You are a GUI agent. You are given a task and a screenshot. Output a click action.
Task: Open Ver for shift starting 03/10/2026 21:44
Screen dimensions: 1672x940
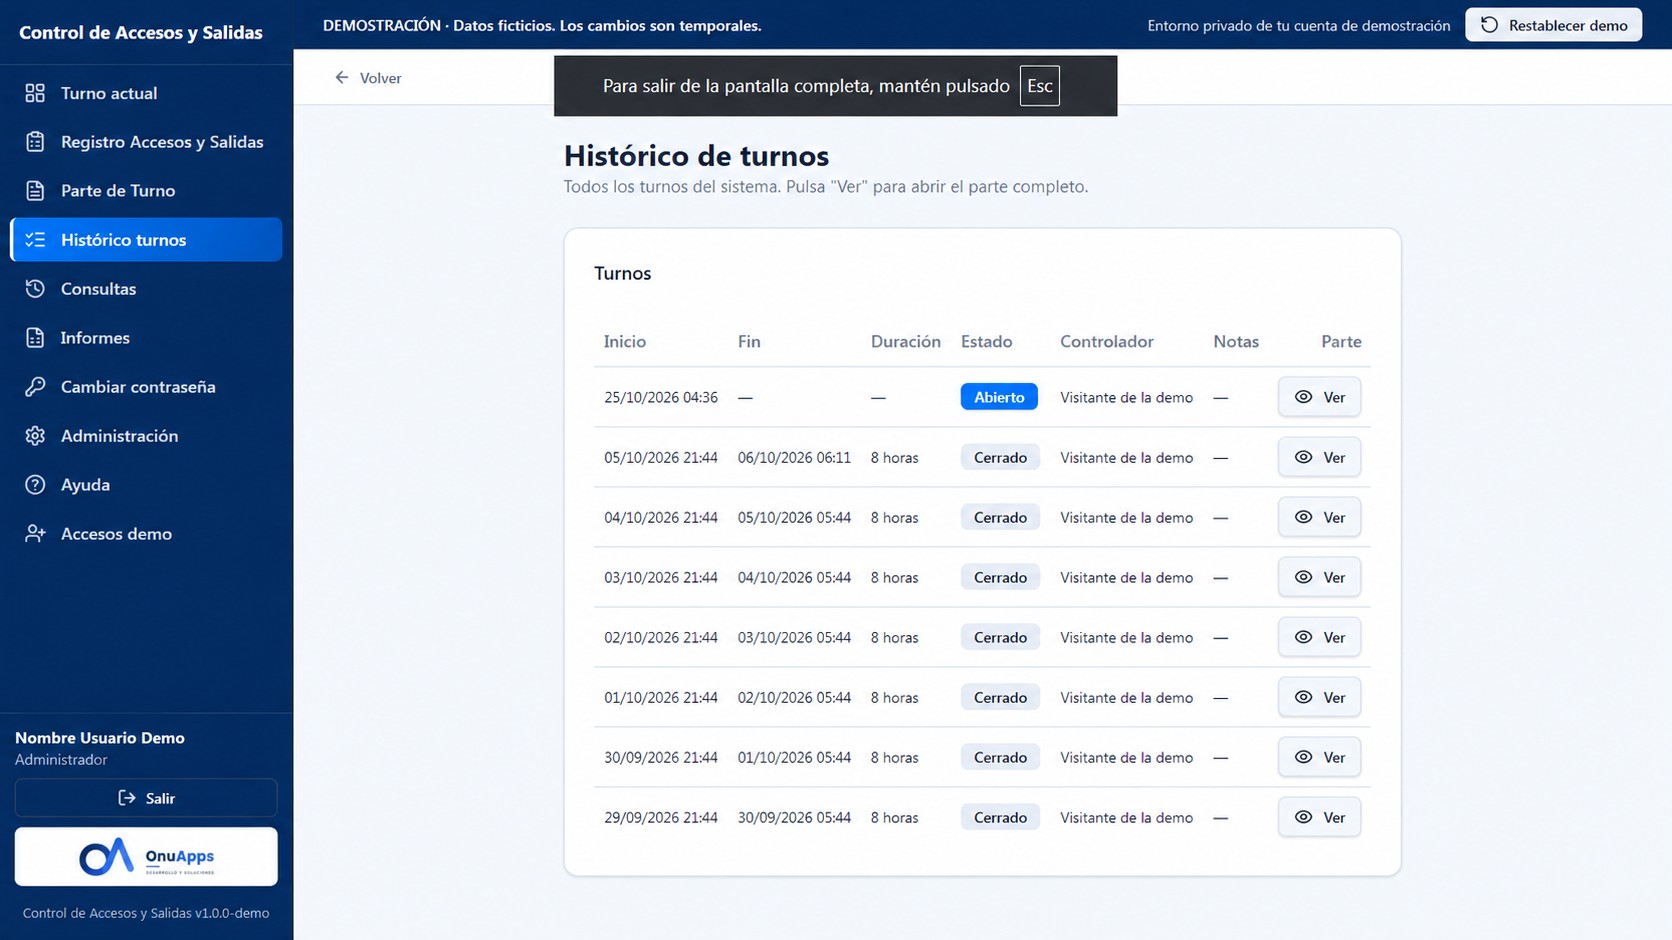point(1319,577)
